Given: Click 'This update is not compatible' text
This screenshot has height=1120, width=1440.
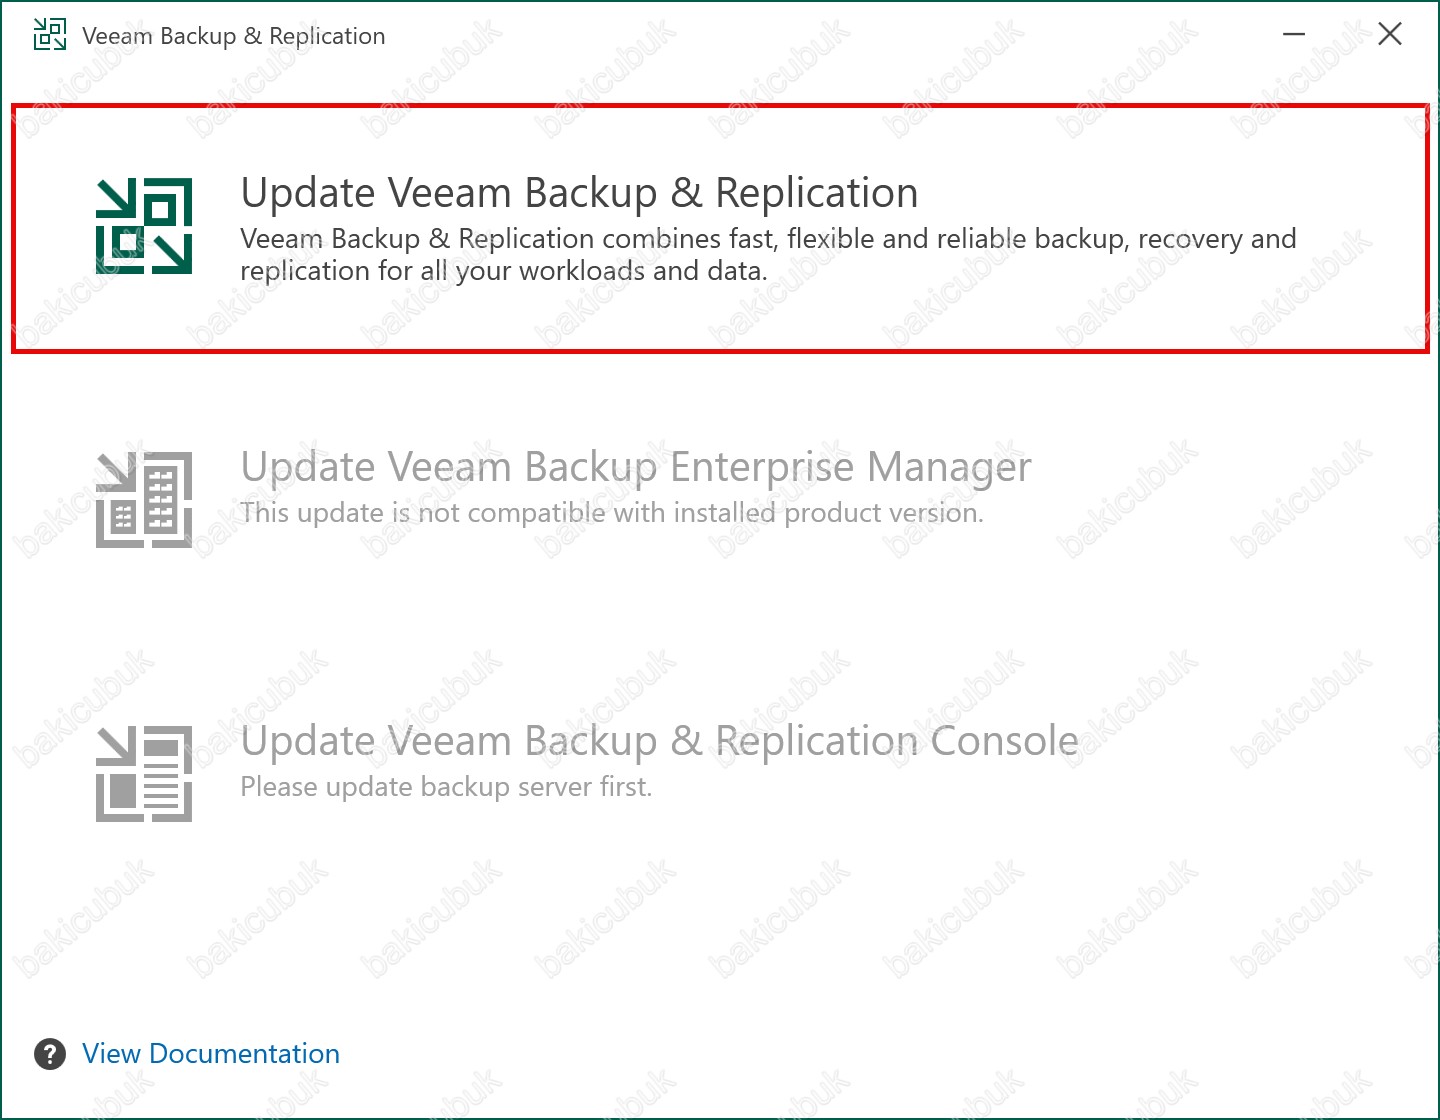Looking at the screenshot, I should click(612, 513).
